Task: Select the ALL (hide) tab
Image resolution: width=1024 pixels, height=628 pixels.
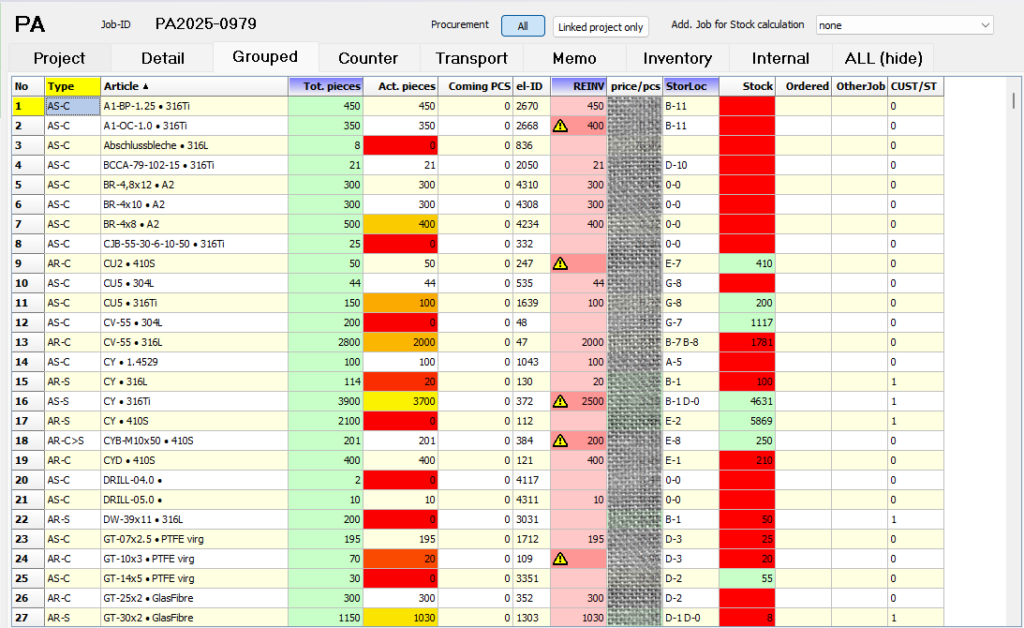Action: pyautogui.click(x=883, y=58)
